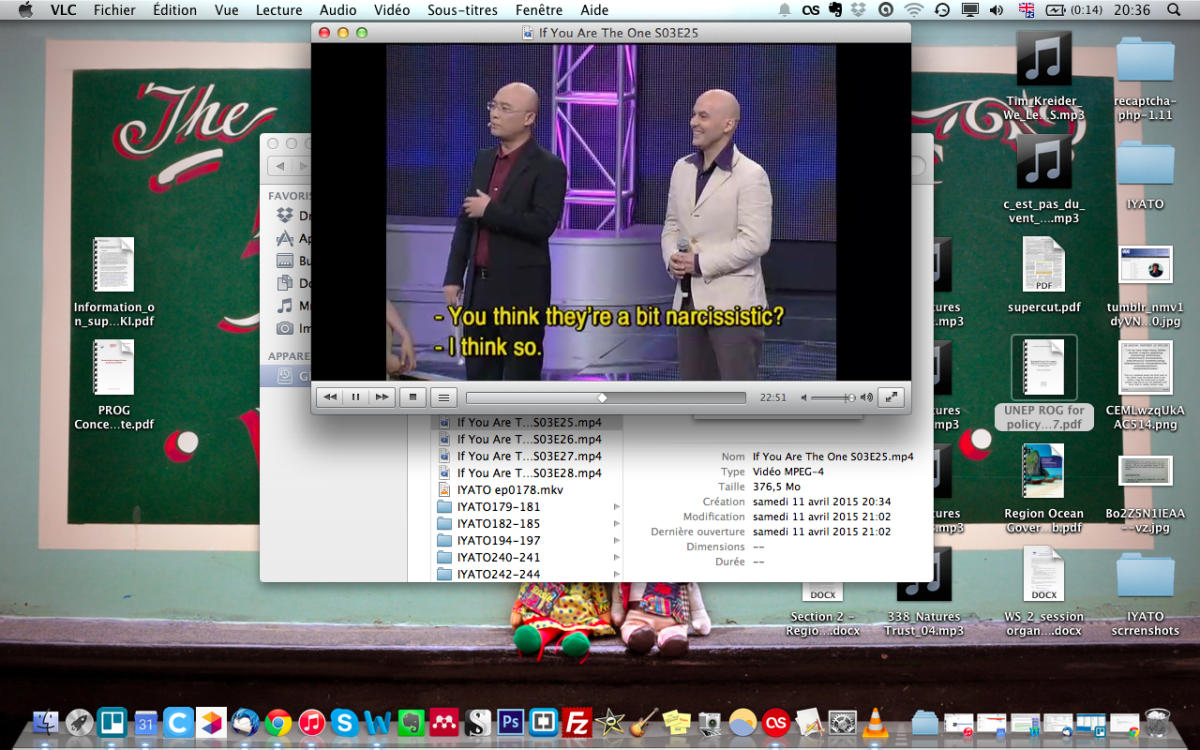Open Photoshop from the dock
This screenshot has height=750, width=1200.
click(511, 722)
